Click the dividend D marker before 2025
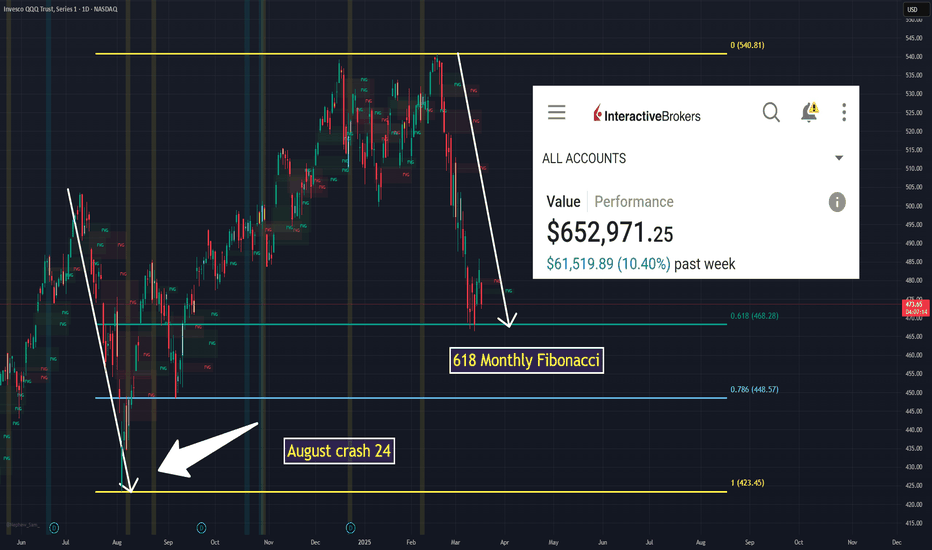The image size is (932, 550). pos(351,527)
